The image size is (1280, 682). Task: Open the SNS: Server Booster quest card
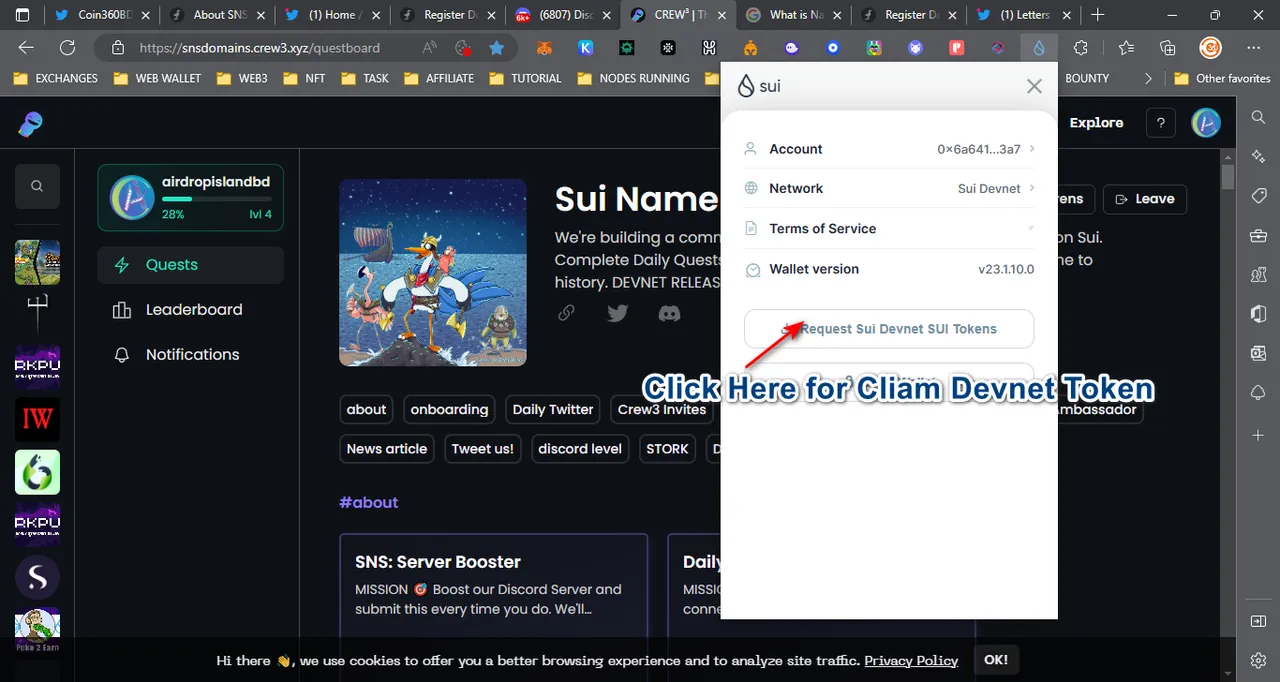(x=494, y=600)
